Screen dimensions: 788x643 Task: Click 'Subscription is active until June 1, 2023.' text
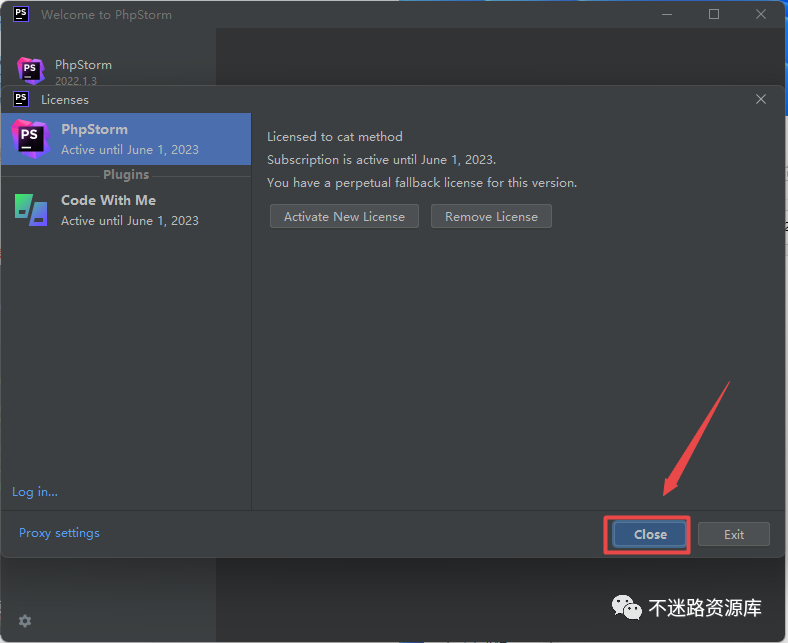381,160
